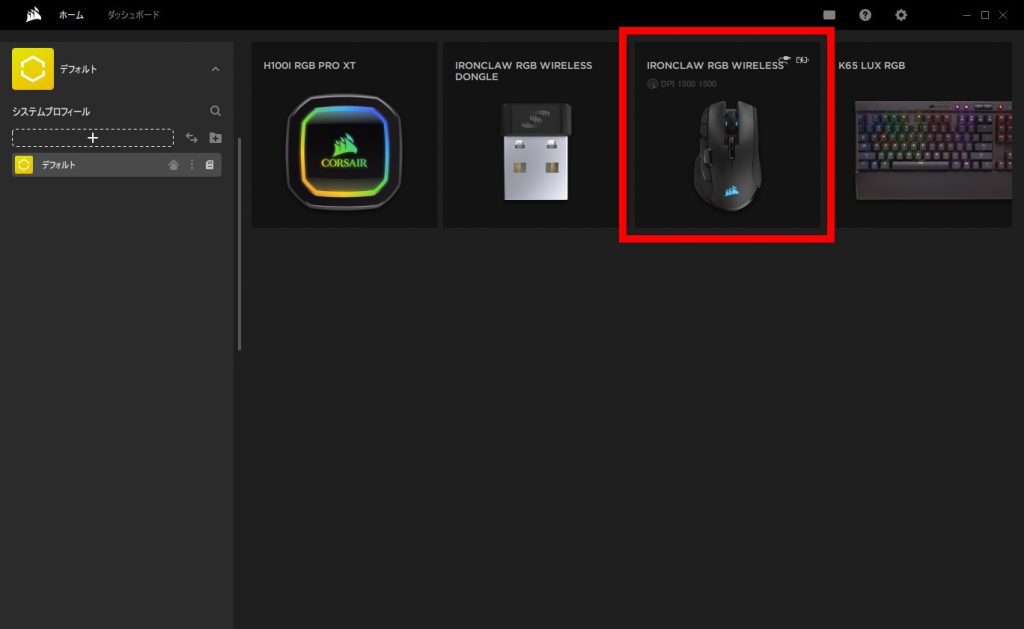Click the profile list scrollbar
The width and height of the screenshot is (1024, 629).
click(x=239, y=244)
